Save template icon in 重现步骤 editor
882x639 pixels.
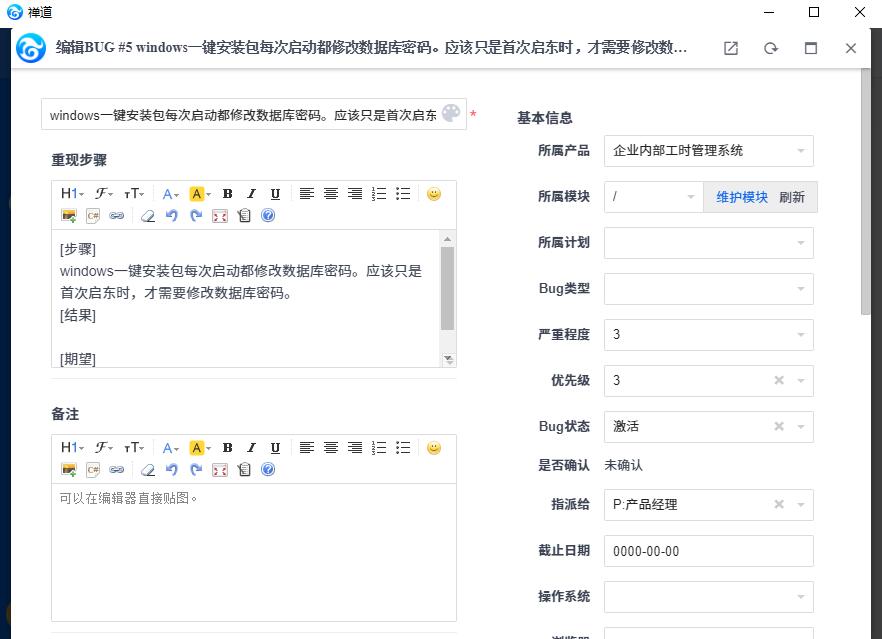point(244,216)
